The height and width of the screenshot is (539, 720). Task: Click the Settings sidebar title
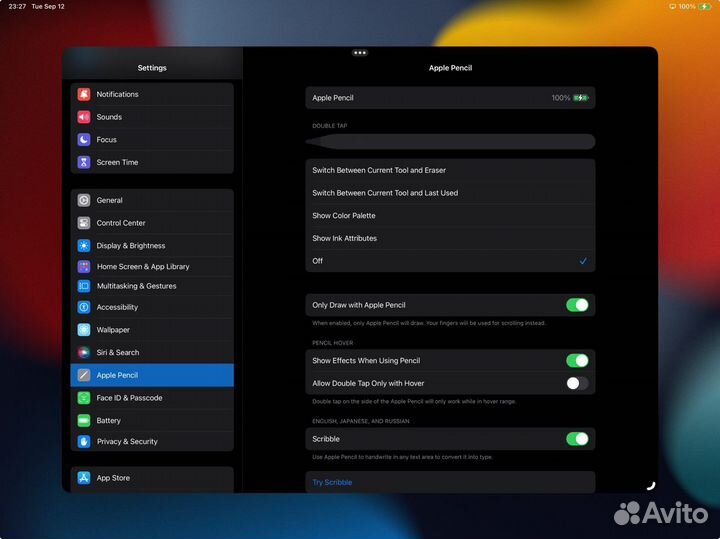coord(152,67)
